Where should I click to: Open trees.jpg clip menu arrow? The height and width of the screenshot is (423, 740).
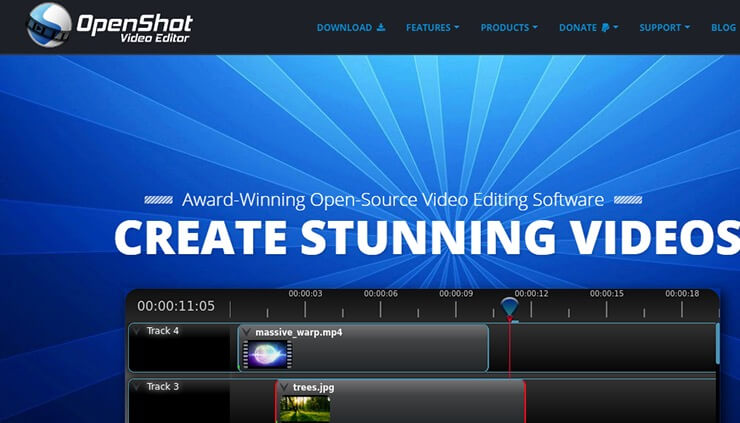pos(284,388)
